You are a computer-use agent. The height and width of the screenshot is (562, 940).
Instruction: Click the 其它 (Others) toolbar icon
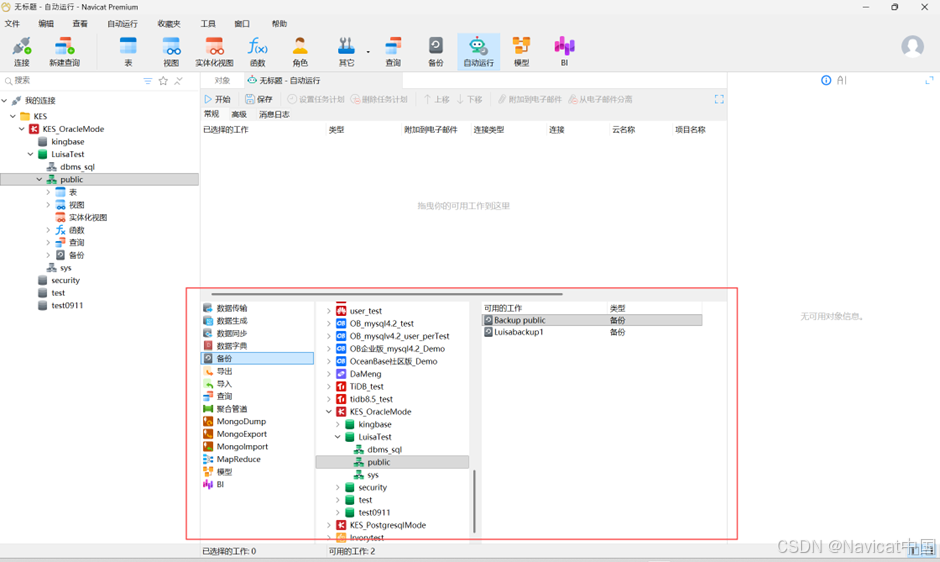[x=347, y=52]
